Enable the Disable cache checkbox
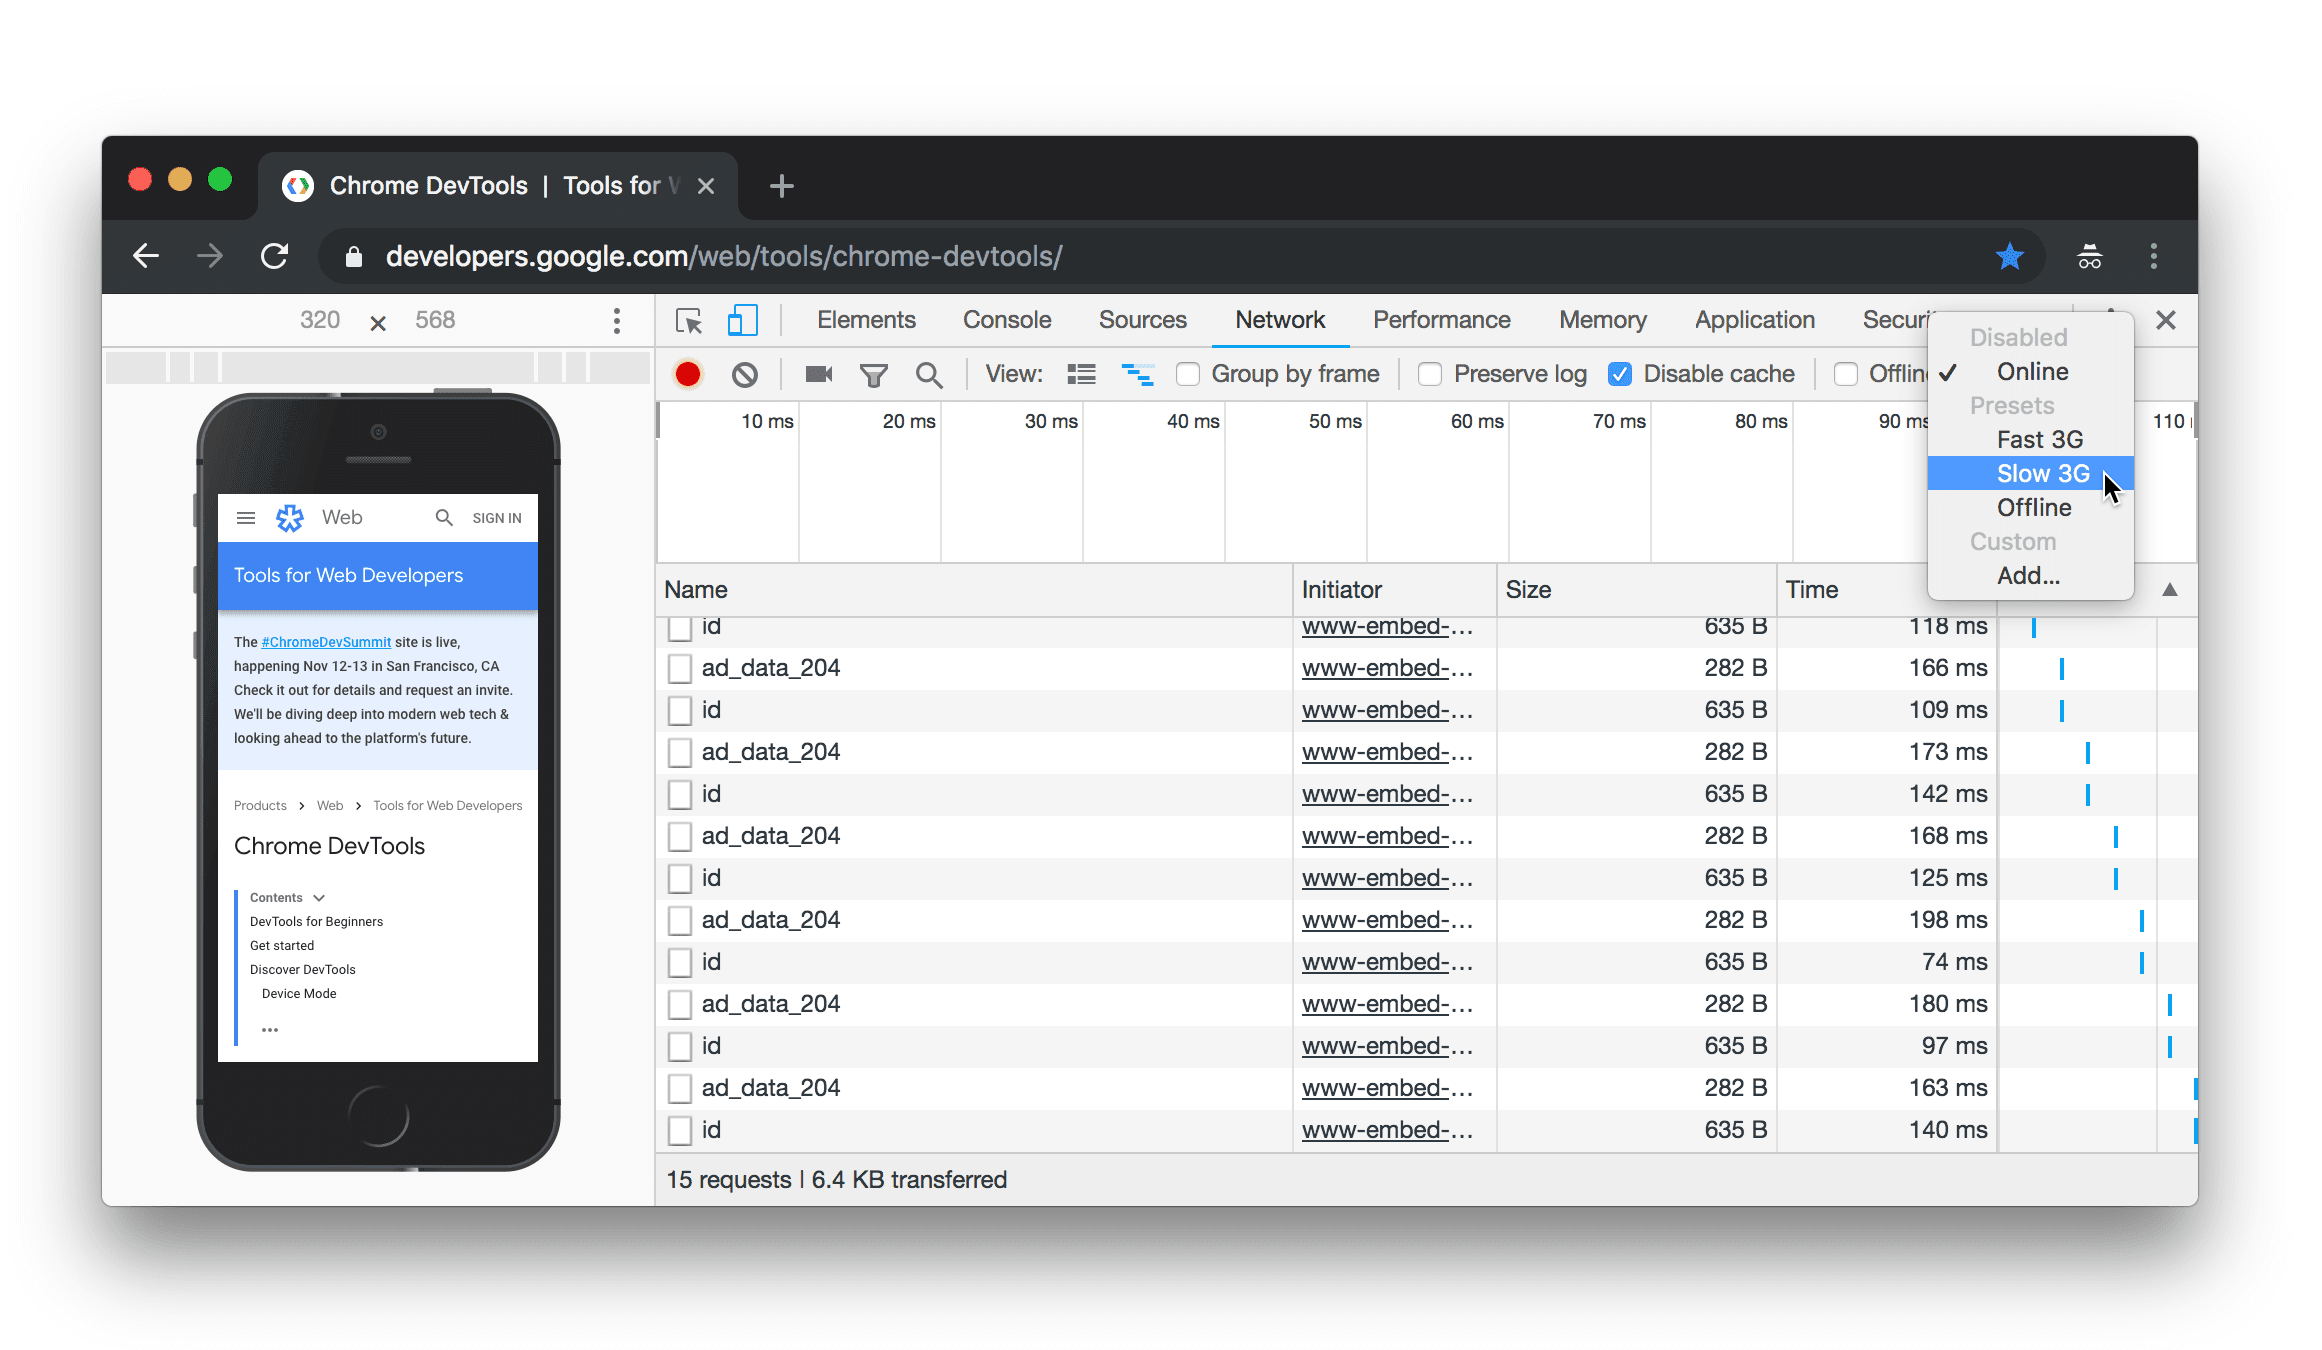This screenshot has height=1350, width=2322. coord(1621,373)
